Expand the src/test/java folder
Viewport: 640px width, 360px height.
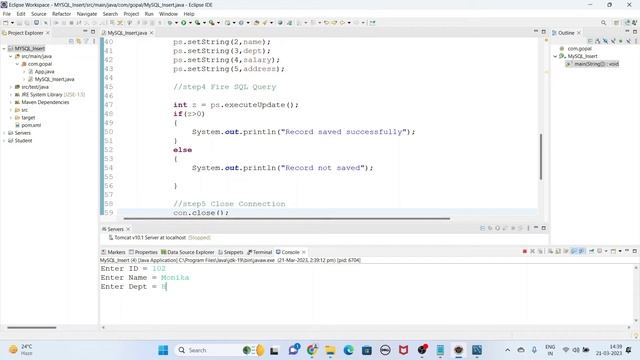click(11, 87)
